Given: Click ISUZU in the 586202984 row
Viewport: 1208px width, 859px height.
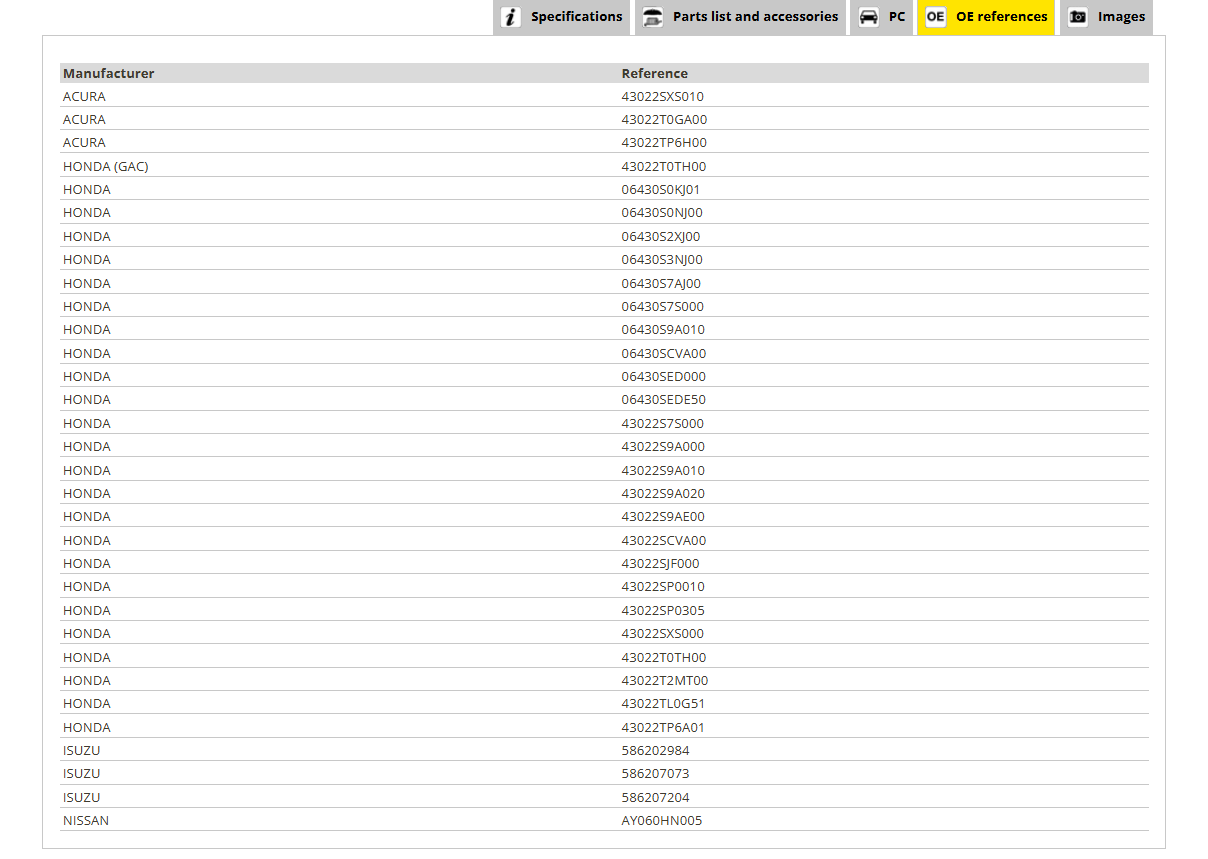Looking at the screenshot, I should point(82,750).
